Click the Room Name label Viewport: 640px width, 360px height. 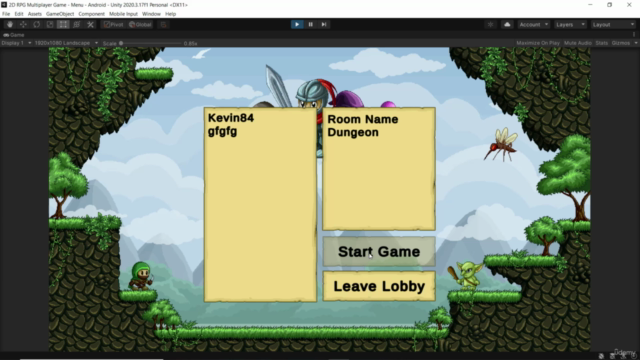click(x=362, y=119)
